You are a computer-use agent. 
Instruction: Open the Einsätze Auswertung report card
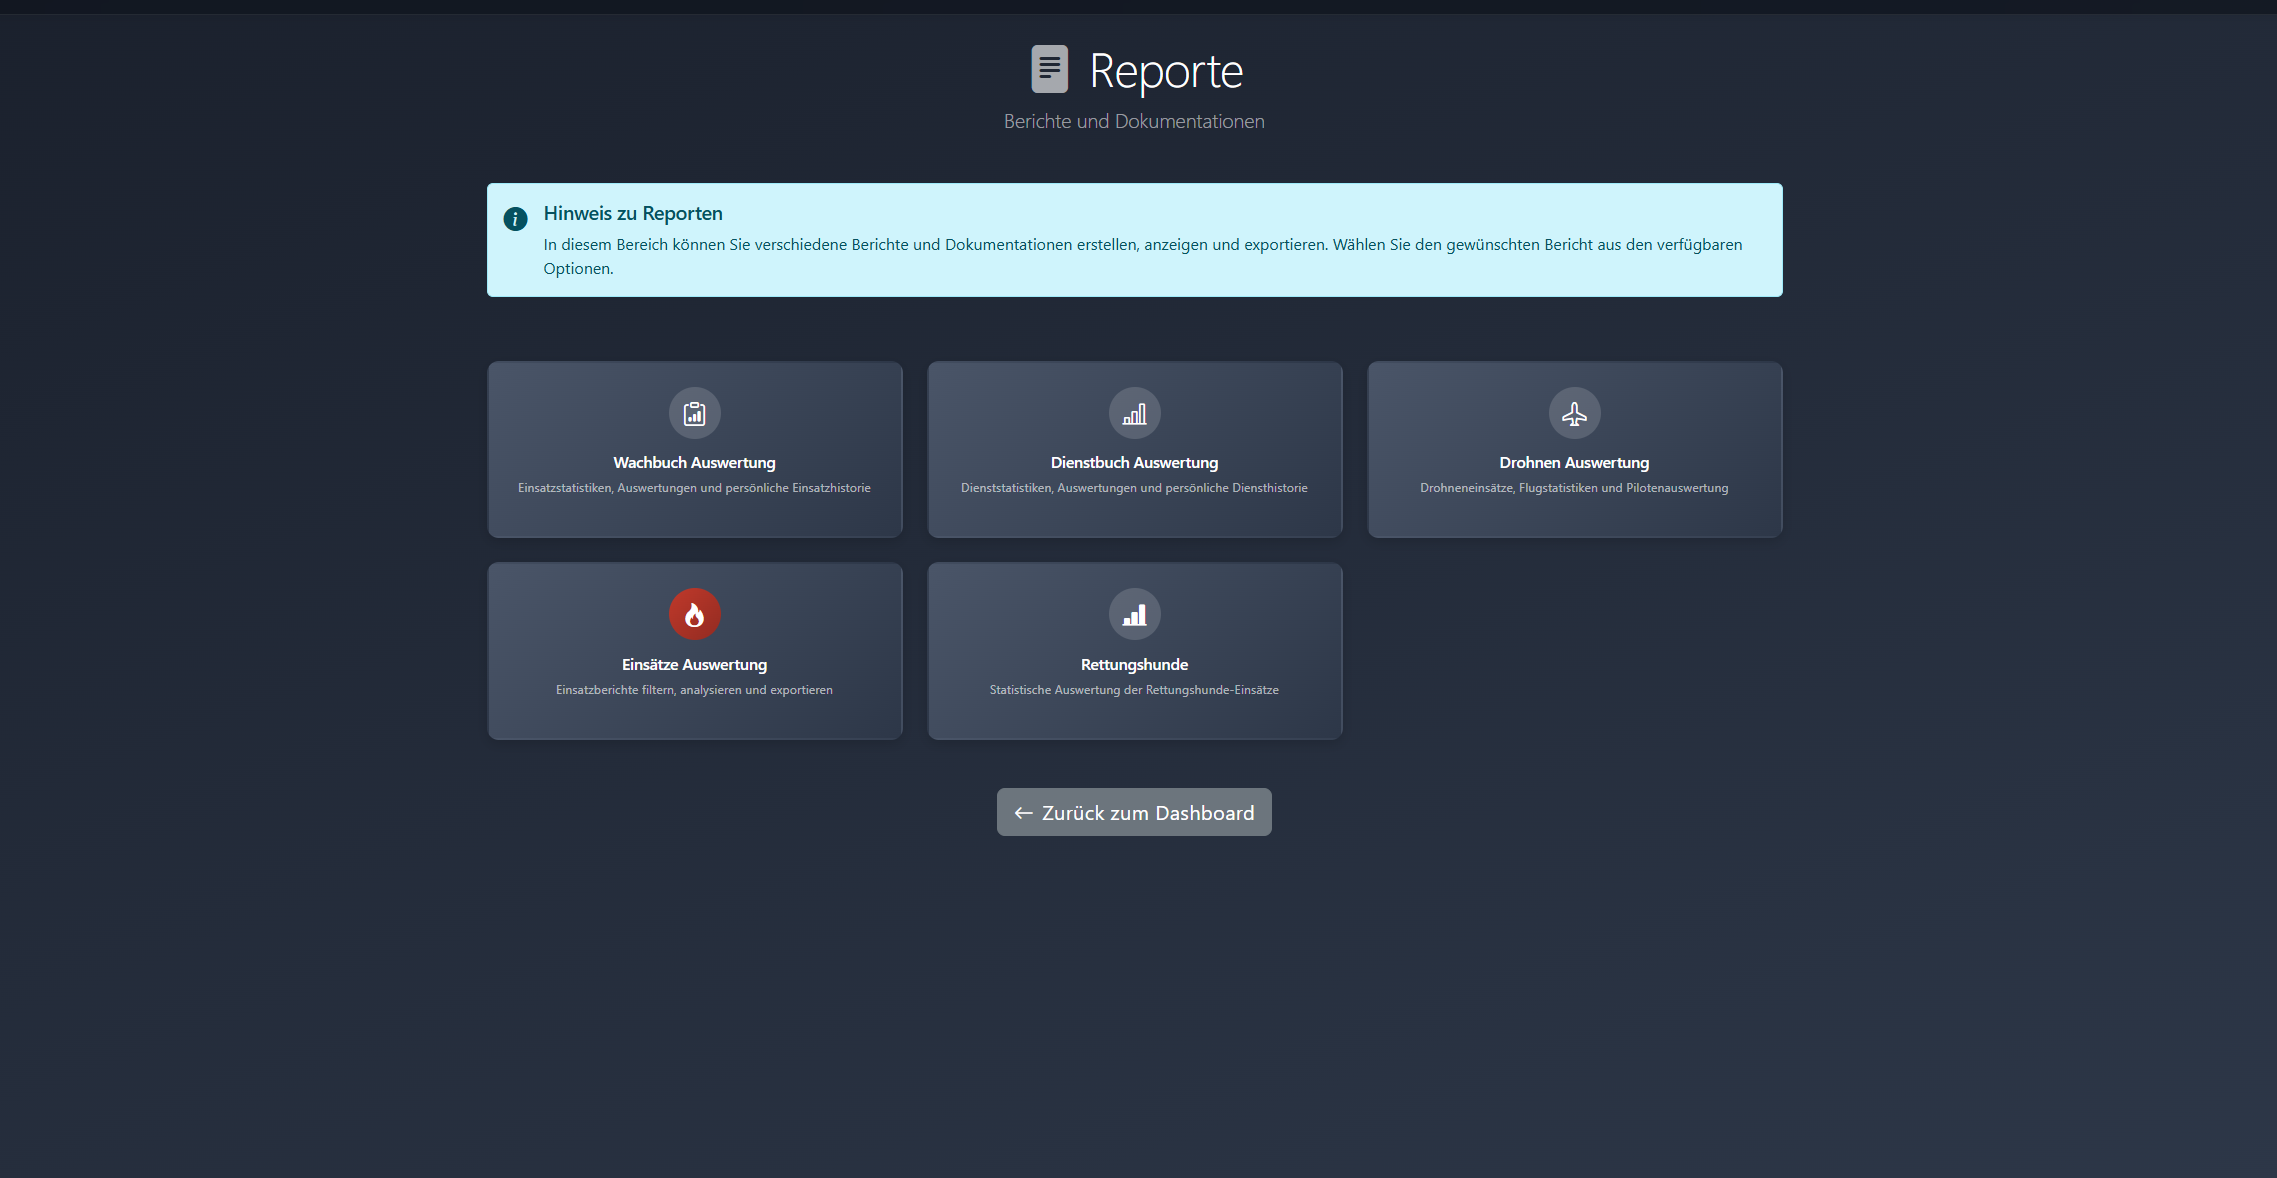(694, 651)
